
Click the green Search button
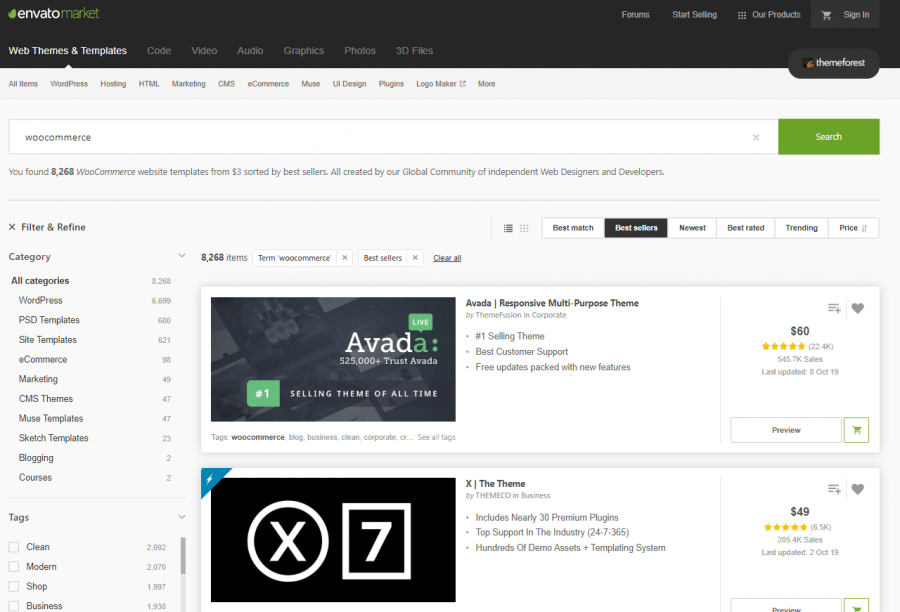coord(828,136)
